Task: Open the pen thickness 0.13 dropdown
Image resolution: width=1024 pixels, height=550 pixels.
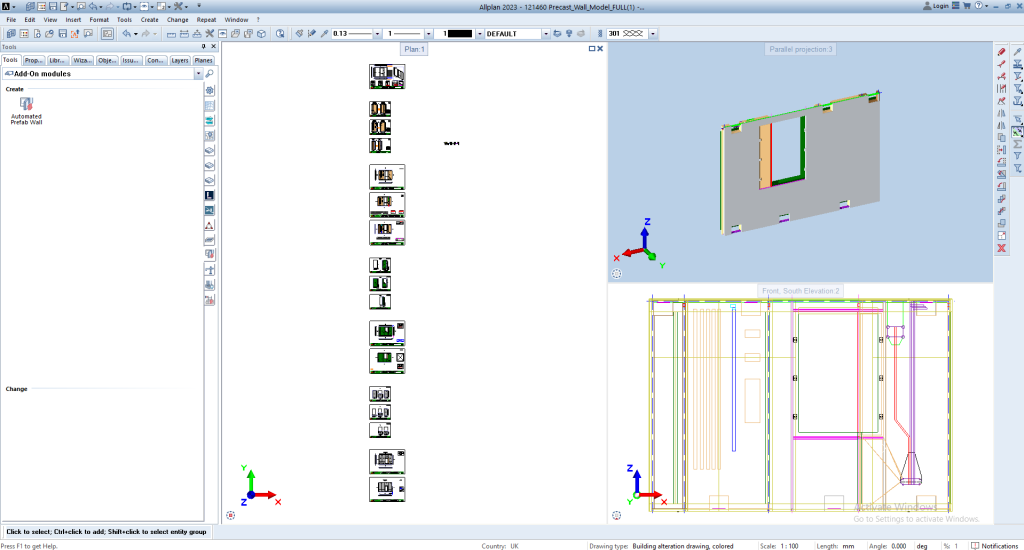Action: coord(376,33)
